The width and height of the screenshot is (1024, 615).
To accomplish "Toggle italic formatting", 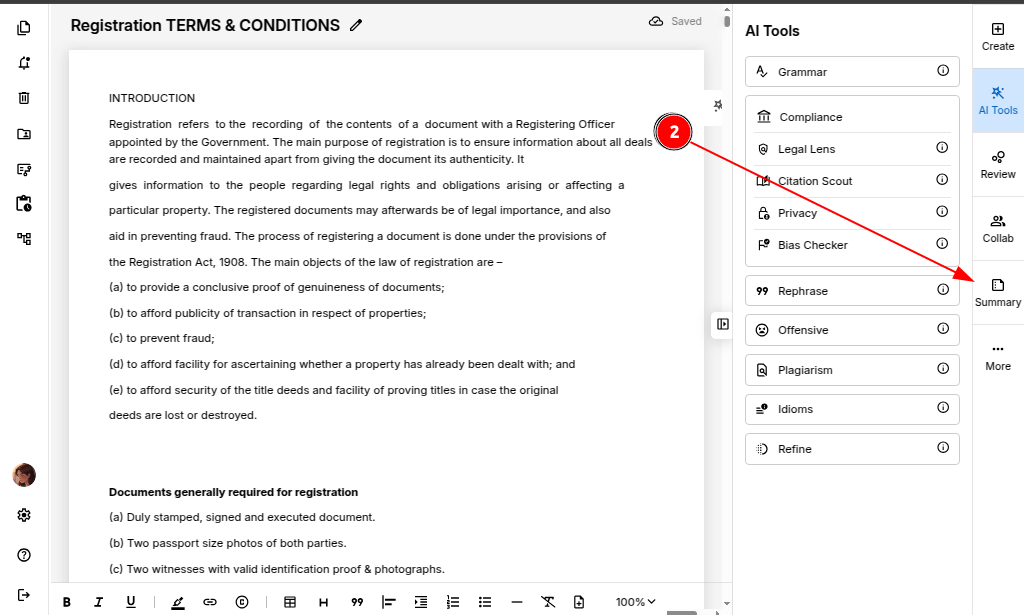I will click(98, 602).
